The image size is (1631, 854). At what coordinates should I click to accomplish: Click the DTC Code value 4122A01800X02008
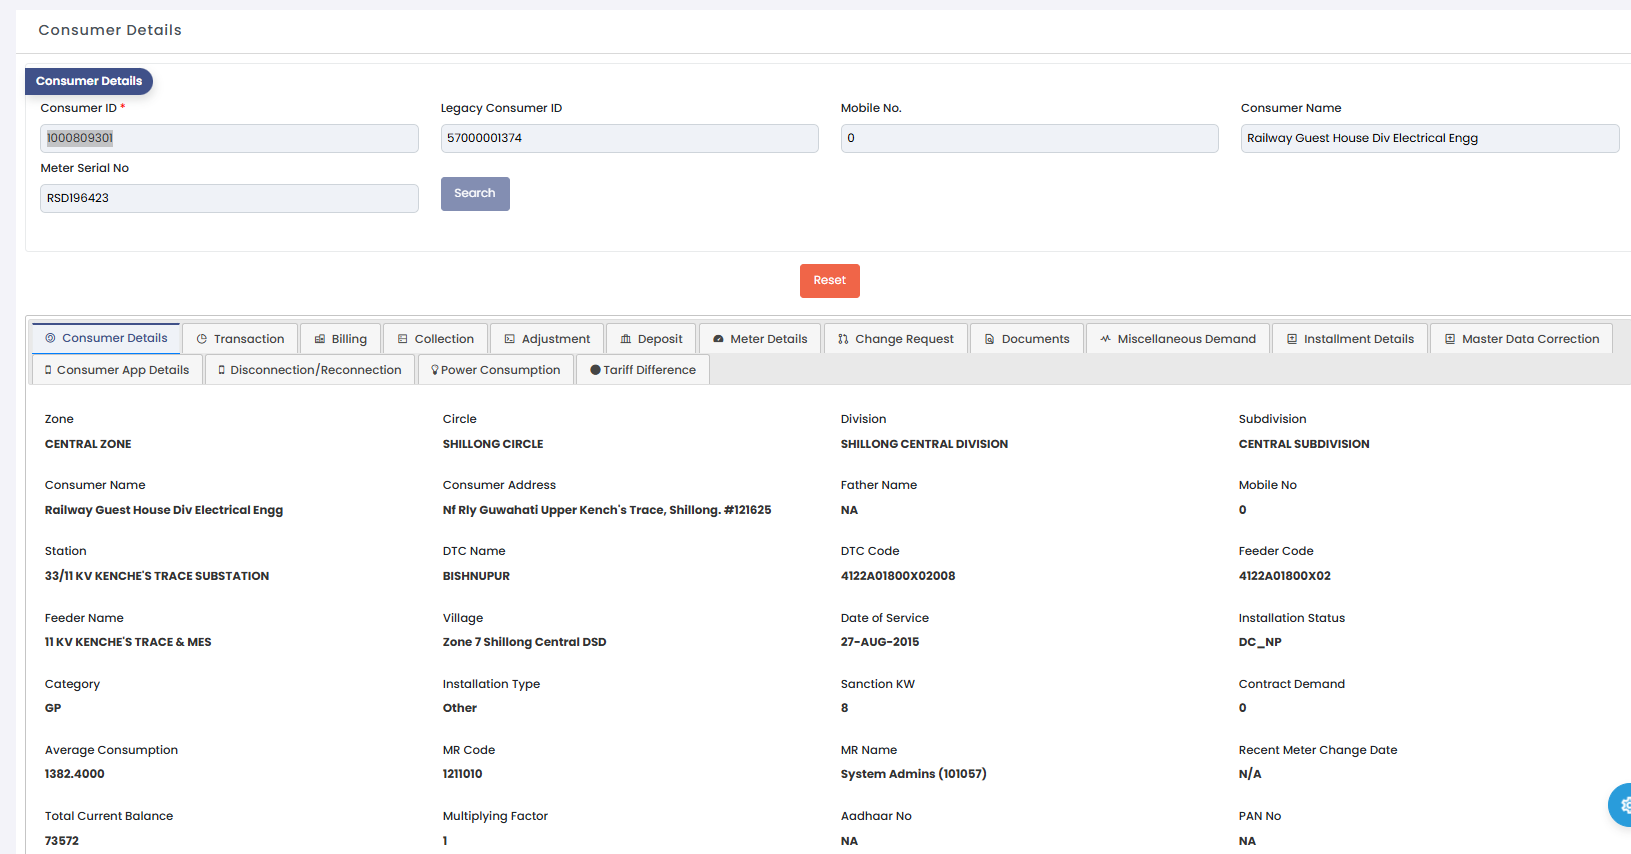(x=898, y=576)
